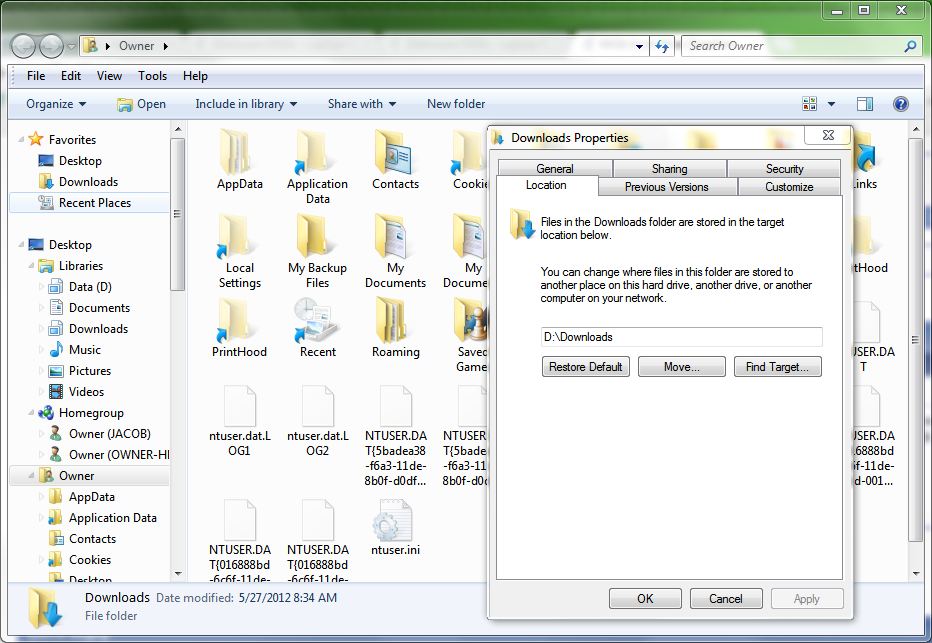The image size is (932, 643).
Task: Click Cancel in Downloads Properties
Action: [726, 598]
